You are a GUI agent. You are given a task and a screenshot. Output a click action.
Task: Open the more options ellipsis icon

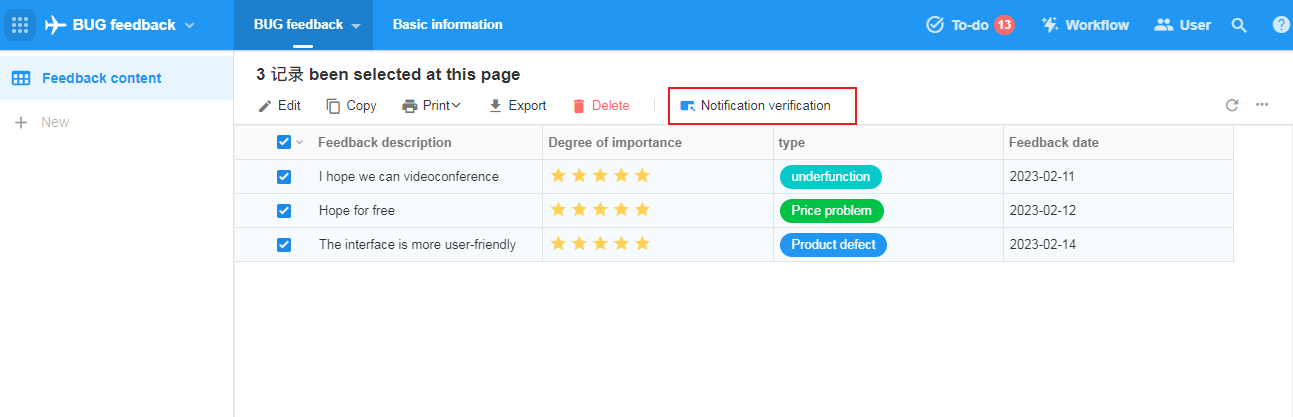pyautogui.click(x=1262, y=105)
